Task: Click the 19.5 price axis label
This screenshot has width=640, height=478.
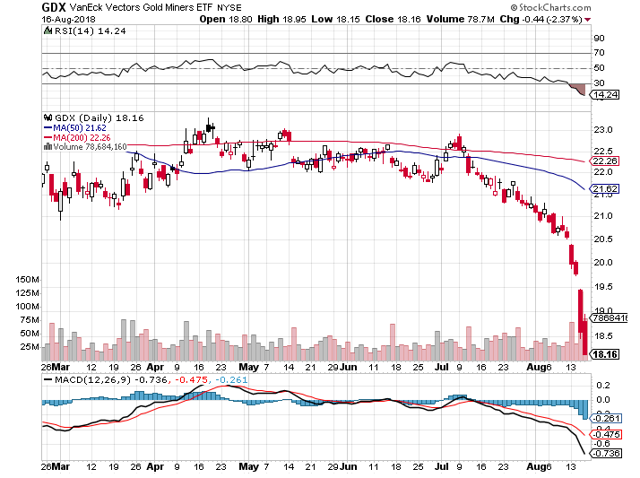Action: [603, 287]
